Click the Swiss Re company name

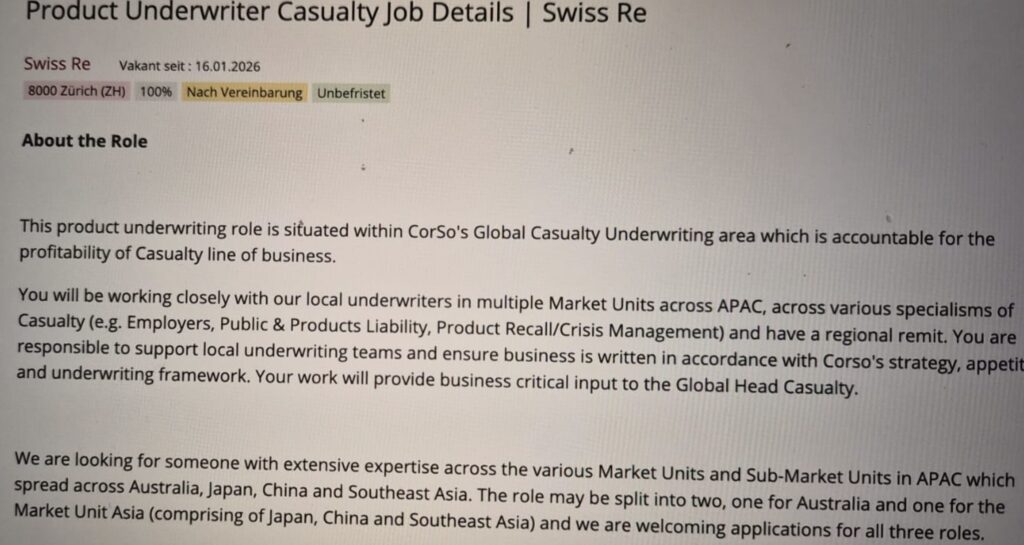tap(57, 64)
